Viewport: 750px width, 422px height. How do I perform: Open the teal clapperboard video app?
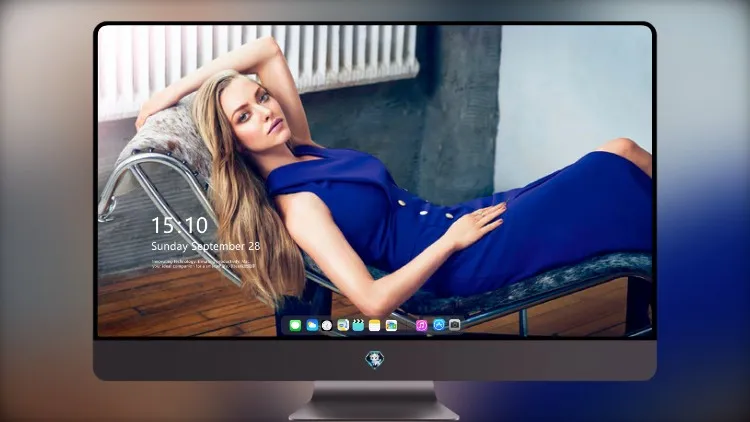[358, 326]
